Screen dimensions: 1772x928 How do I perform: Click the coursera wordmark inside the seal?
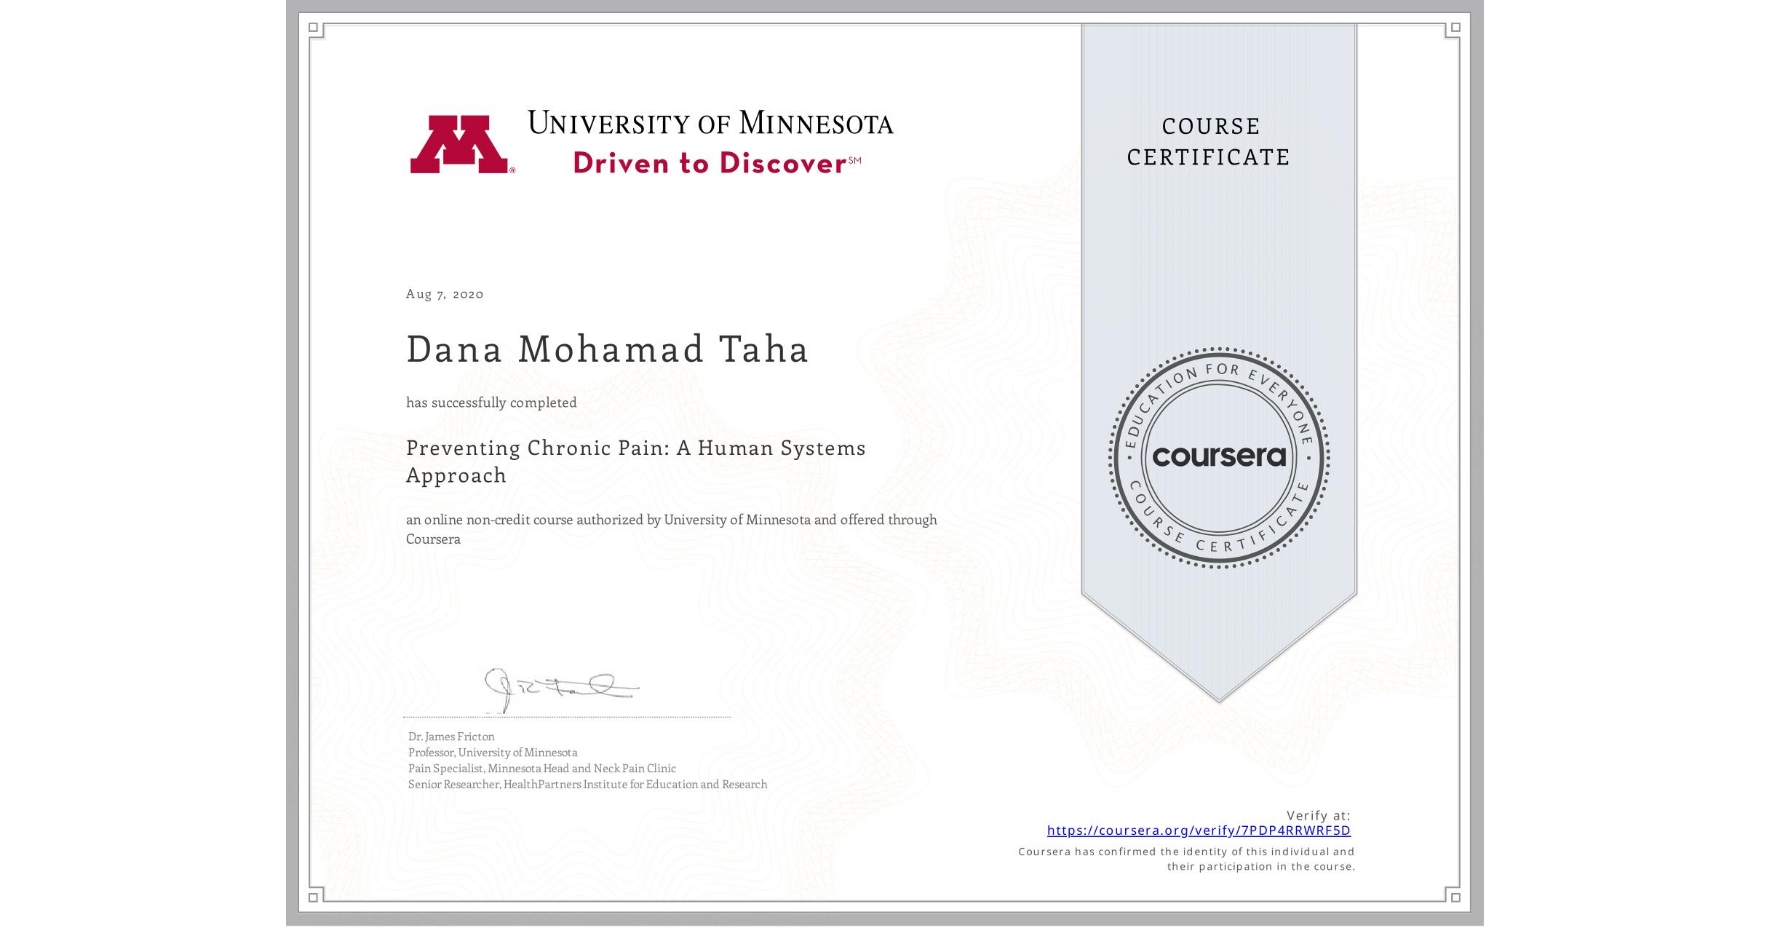pyautogui.click(x=1218, y=457)
